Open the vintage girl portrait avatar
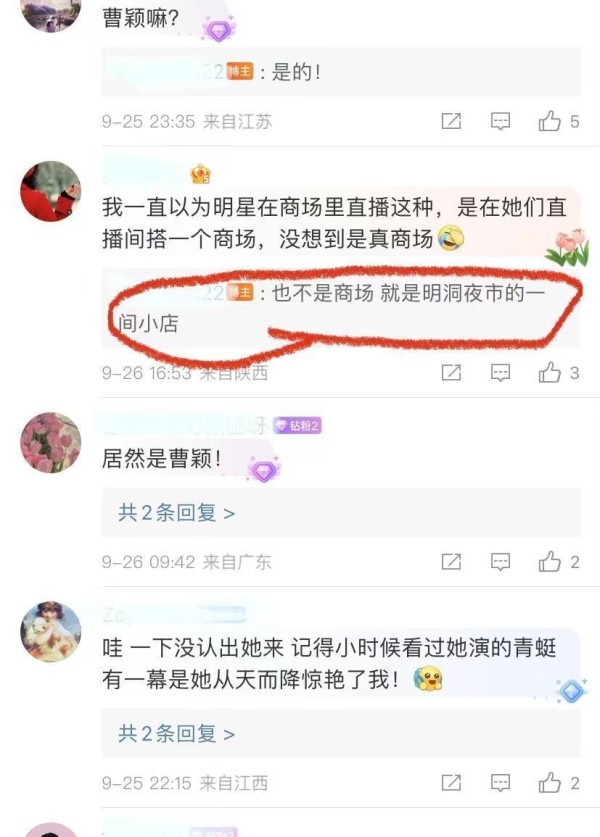 click(51, 631)
